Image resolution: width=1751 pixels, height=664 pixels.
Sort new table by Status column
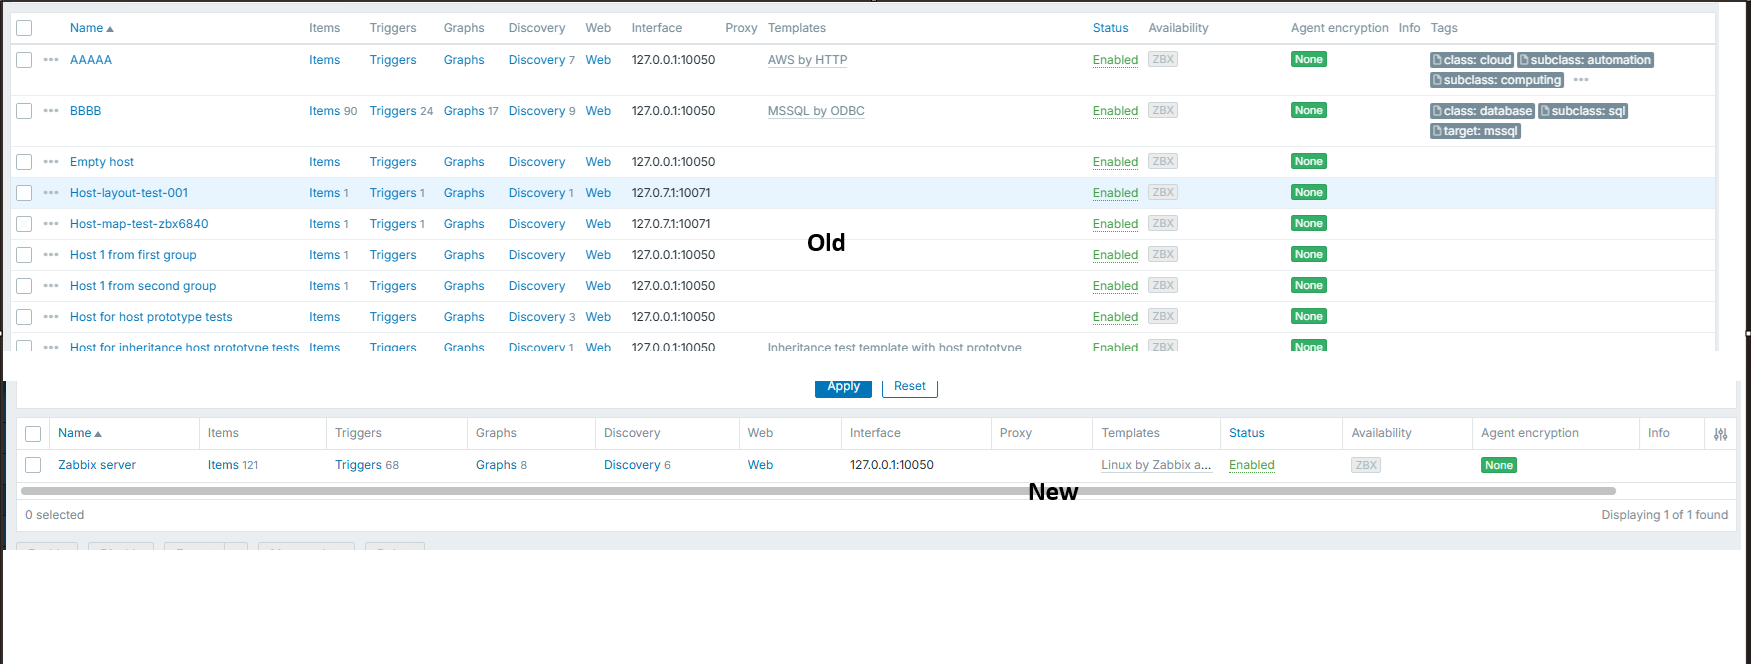[x=1246, y=433]
